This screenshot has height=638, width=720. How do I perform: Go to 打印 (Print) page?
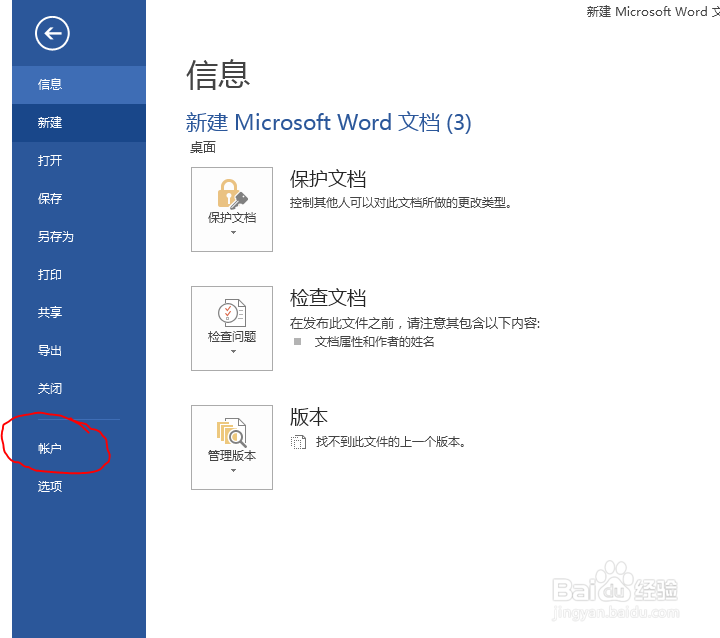coord(79,275)
